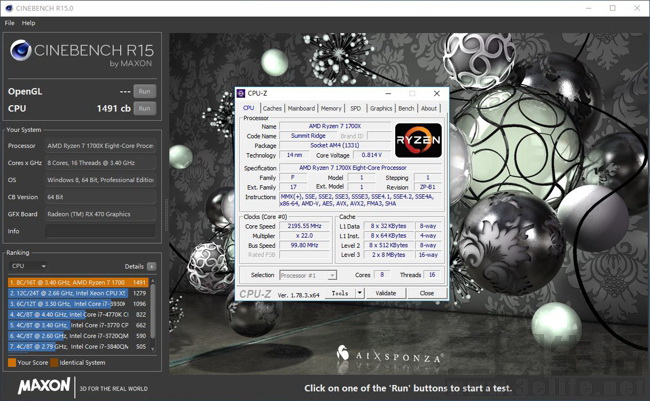Click the Bus Speed value 99.80 MHz

point(305,245)
